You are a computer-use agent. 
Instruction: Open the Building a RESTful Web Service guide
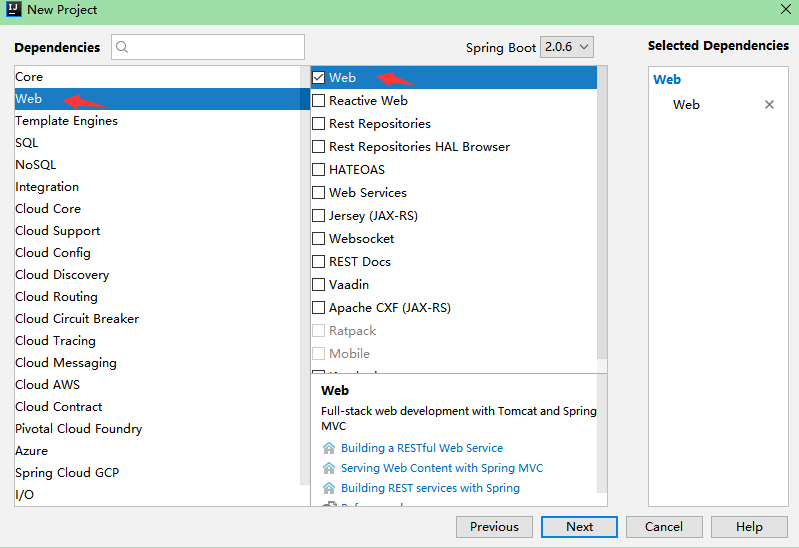pyautogui.click(x=422, y=448)
